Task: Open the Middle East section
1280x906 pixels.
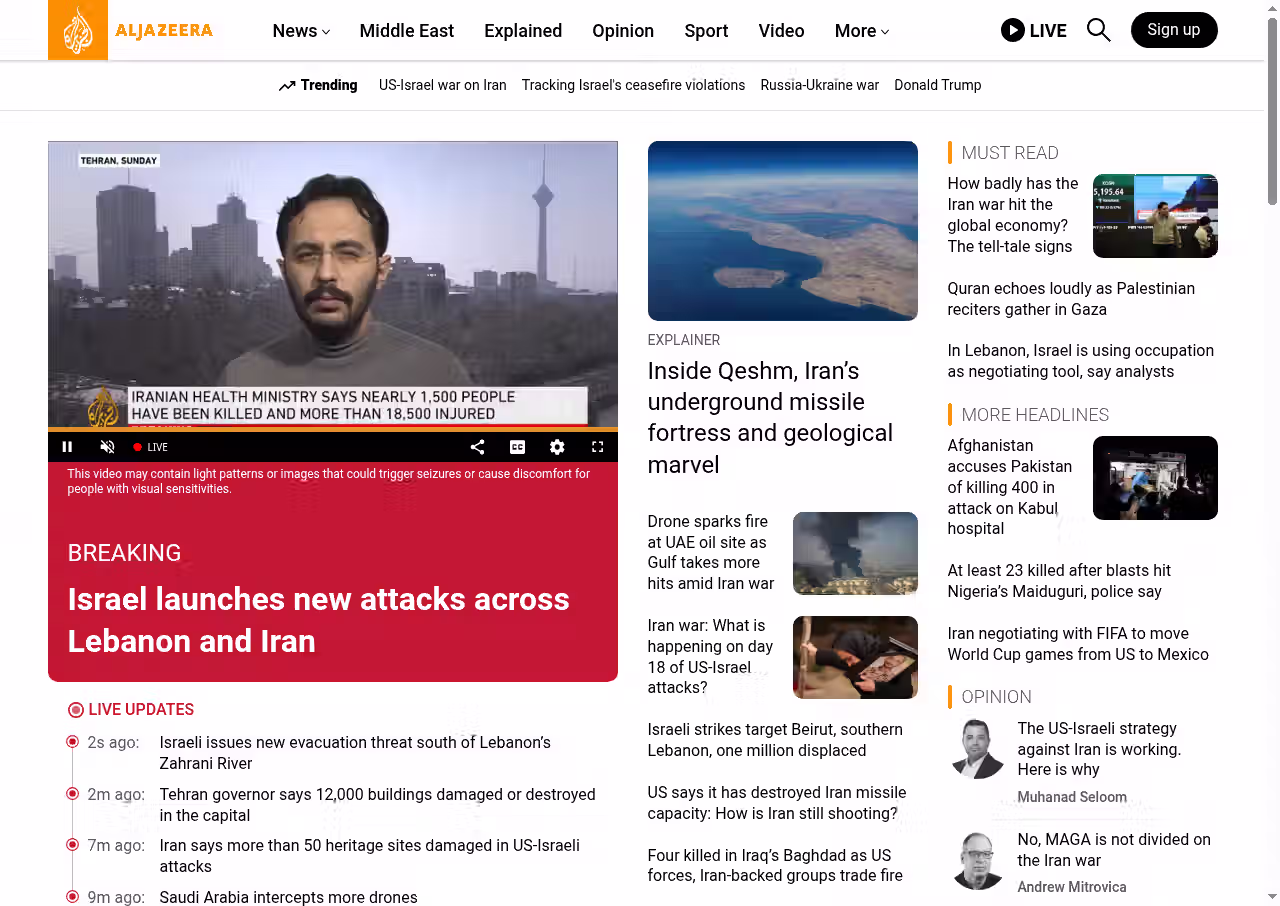Action: click(407, 31)
